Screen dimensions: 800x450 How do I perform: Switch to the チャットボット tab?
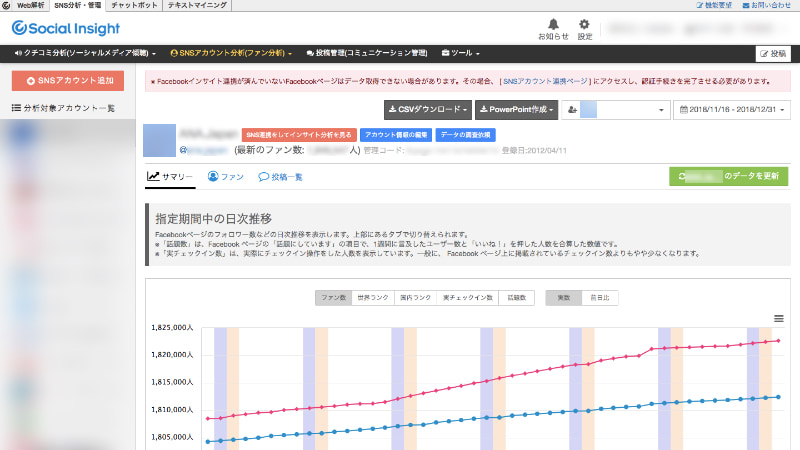pyautogui.click(x=134, y=5)
